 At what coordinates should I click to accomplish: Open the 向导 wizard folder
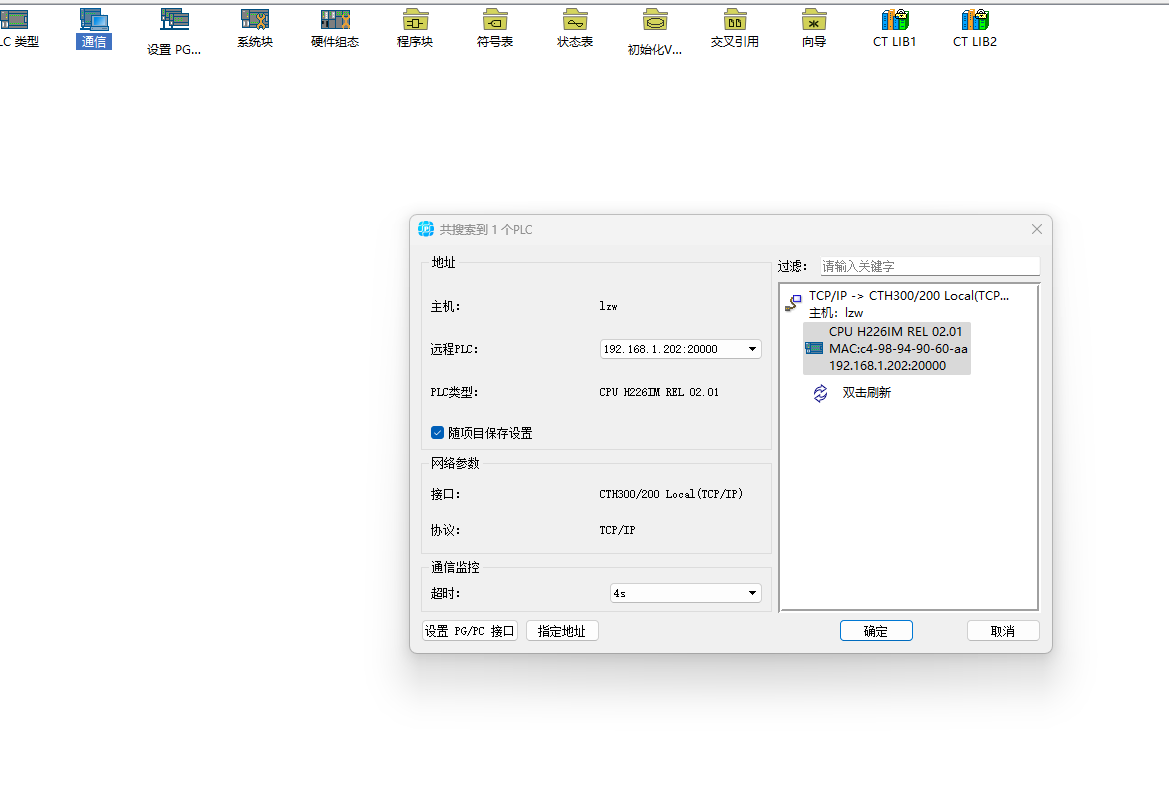814,19
